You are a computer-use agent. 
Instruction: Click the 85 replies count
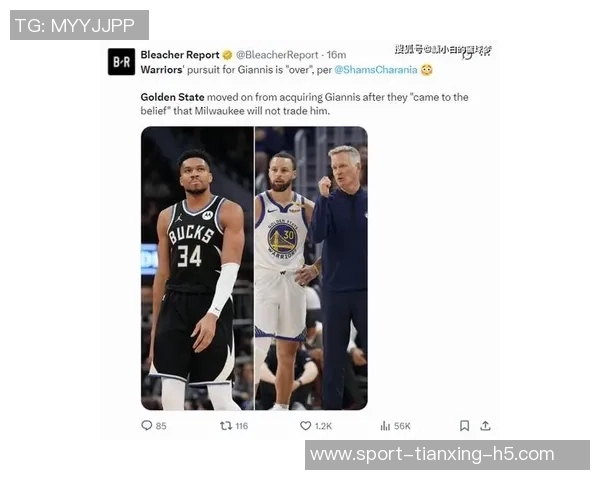tap(161, 426)
